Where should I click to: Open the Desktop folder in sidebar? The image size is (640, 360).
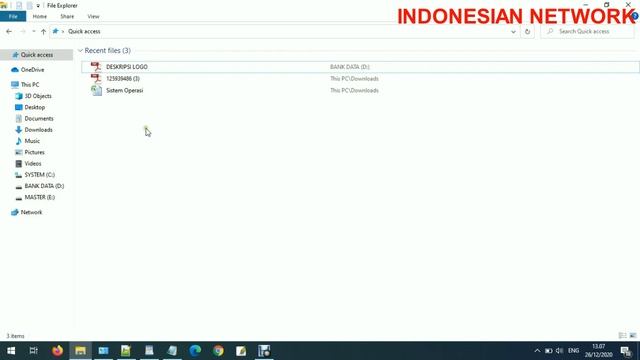tap(34, 107)
